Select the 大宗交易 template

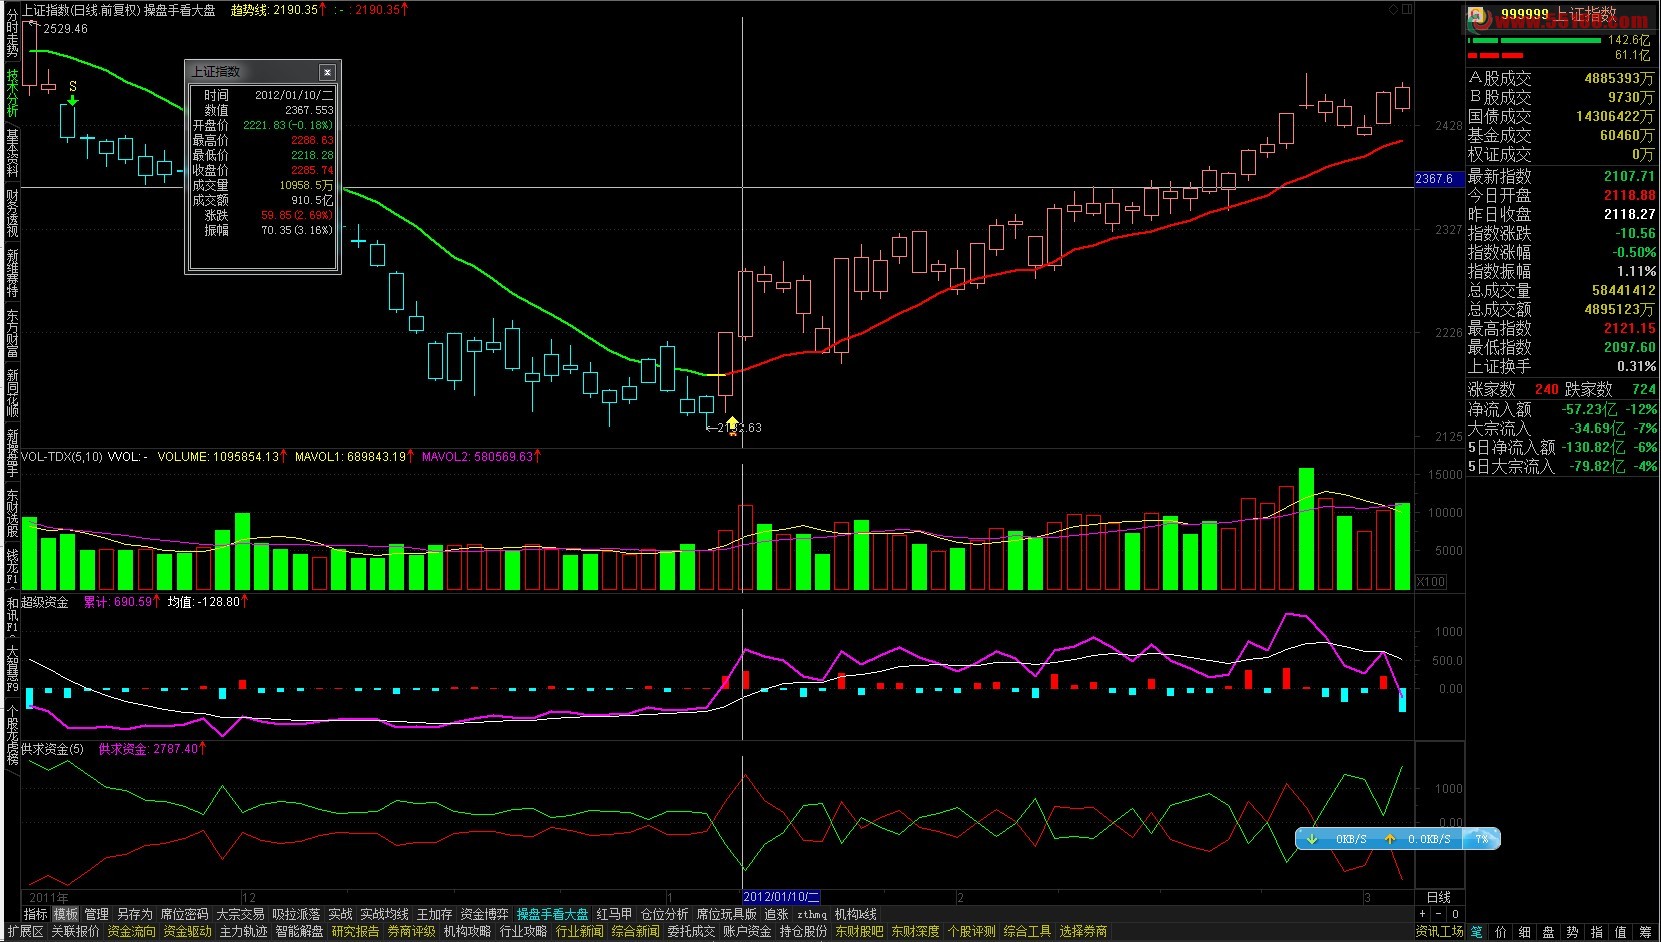coord(241,914)
